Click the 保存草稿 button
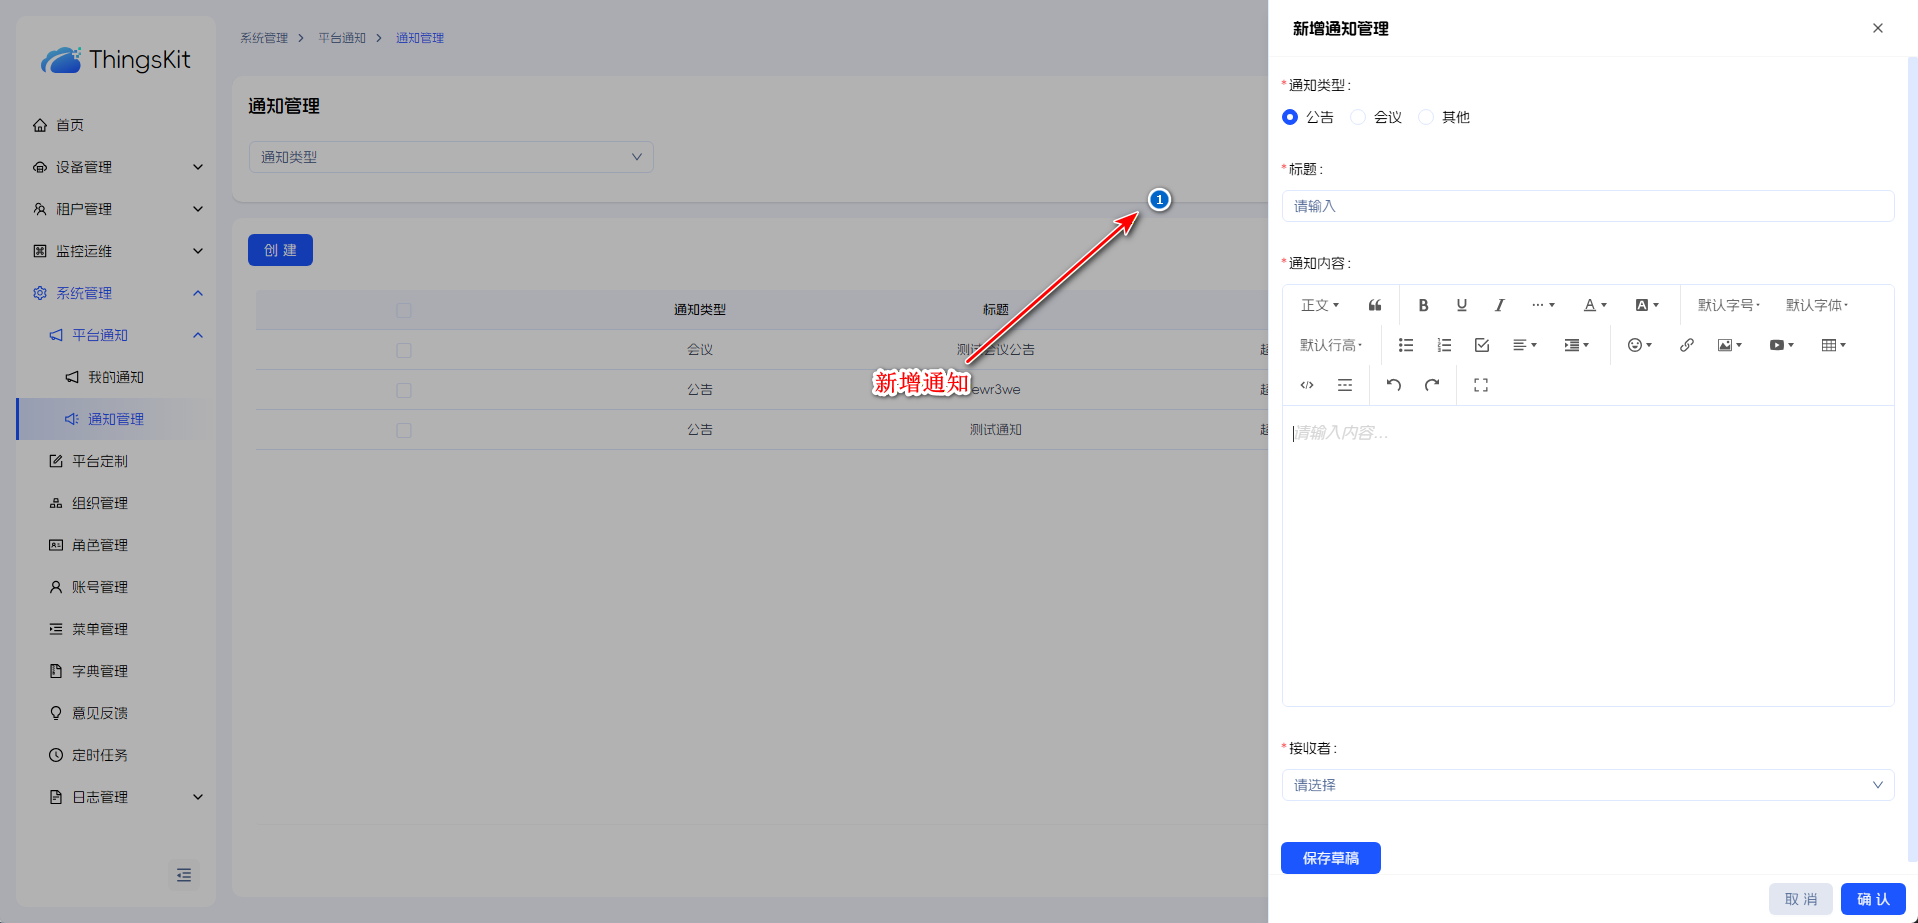This screenshot has width=1918, height=923. click(x=1330, y=858)
